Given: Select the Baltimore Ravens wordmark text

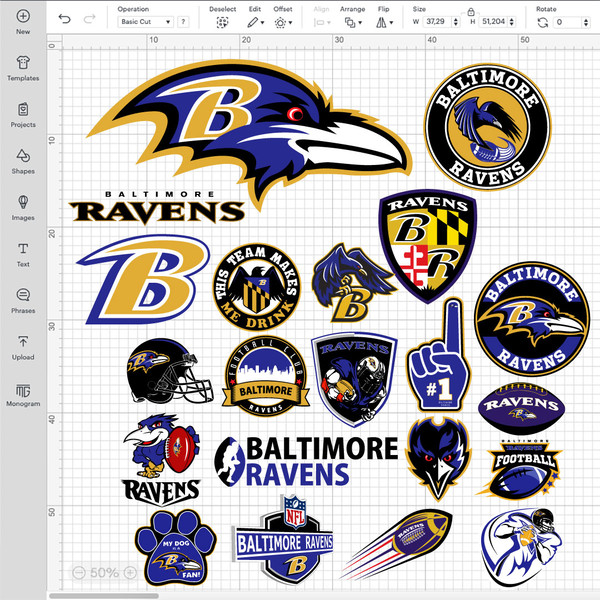Looking at the screenshot, I should pos(157,207).
